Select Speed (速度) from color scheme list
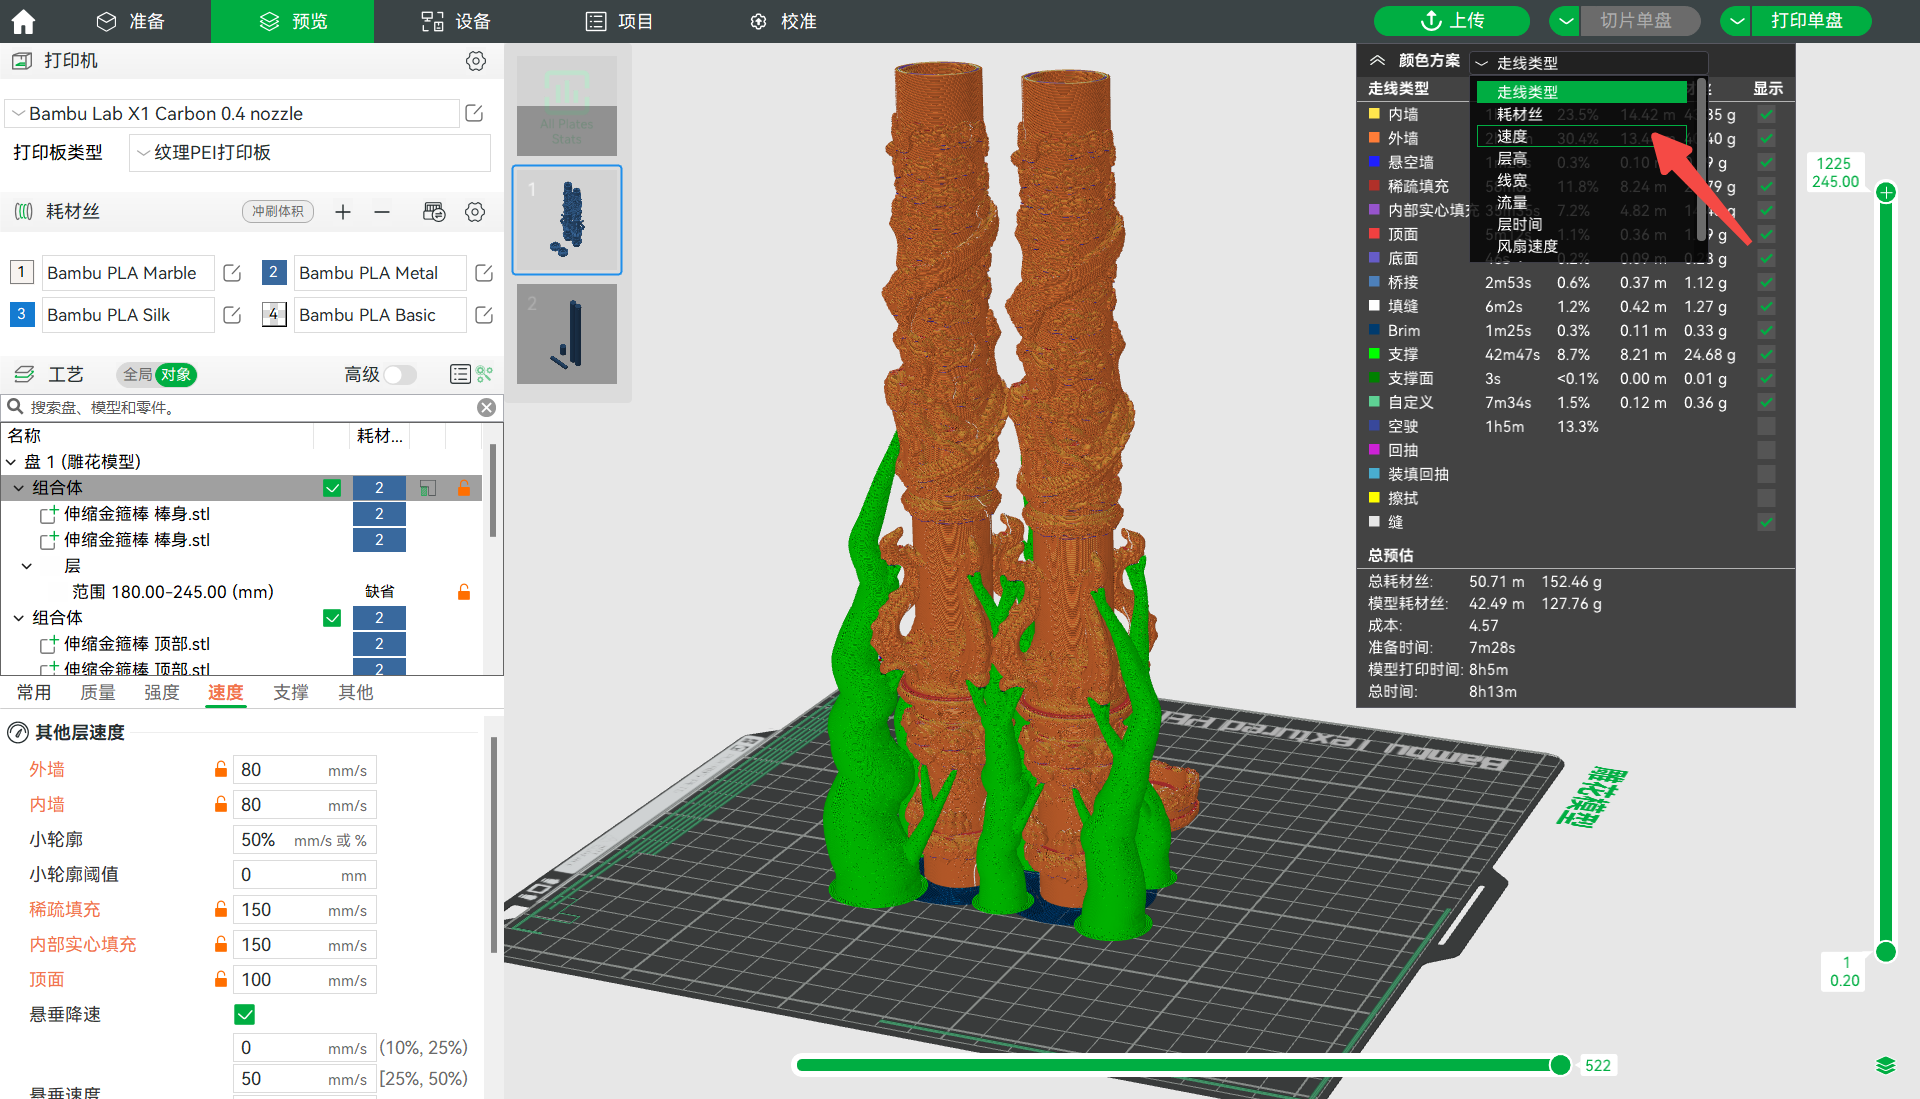This screenshot has height=1099, width=1920. point(1581,136)
